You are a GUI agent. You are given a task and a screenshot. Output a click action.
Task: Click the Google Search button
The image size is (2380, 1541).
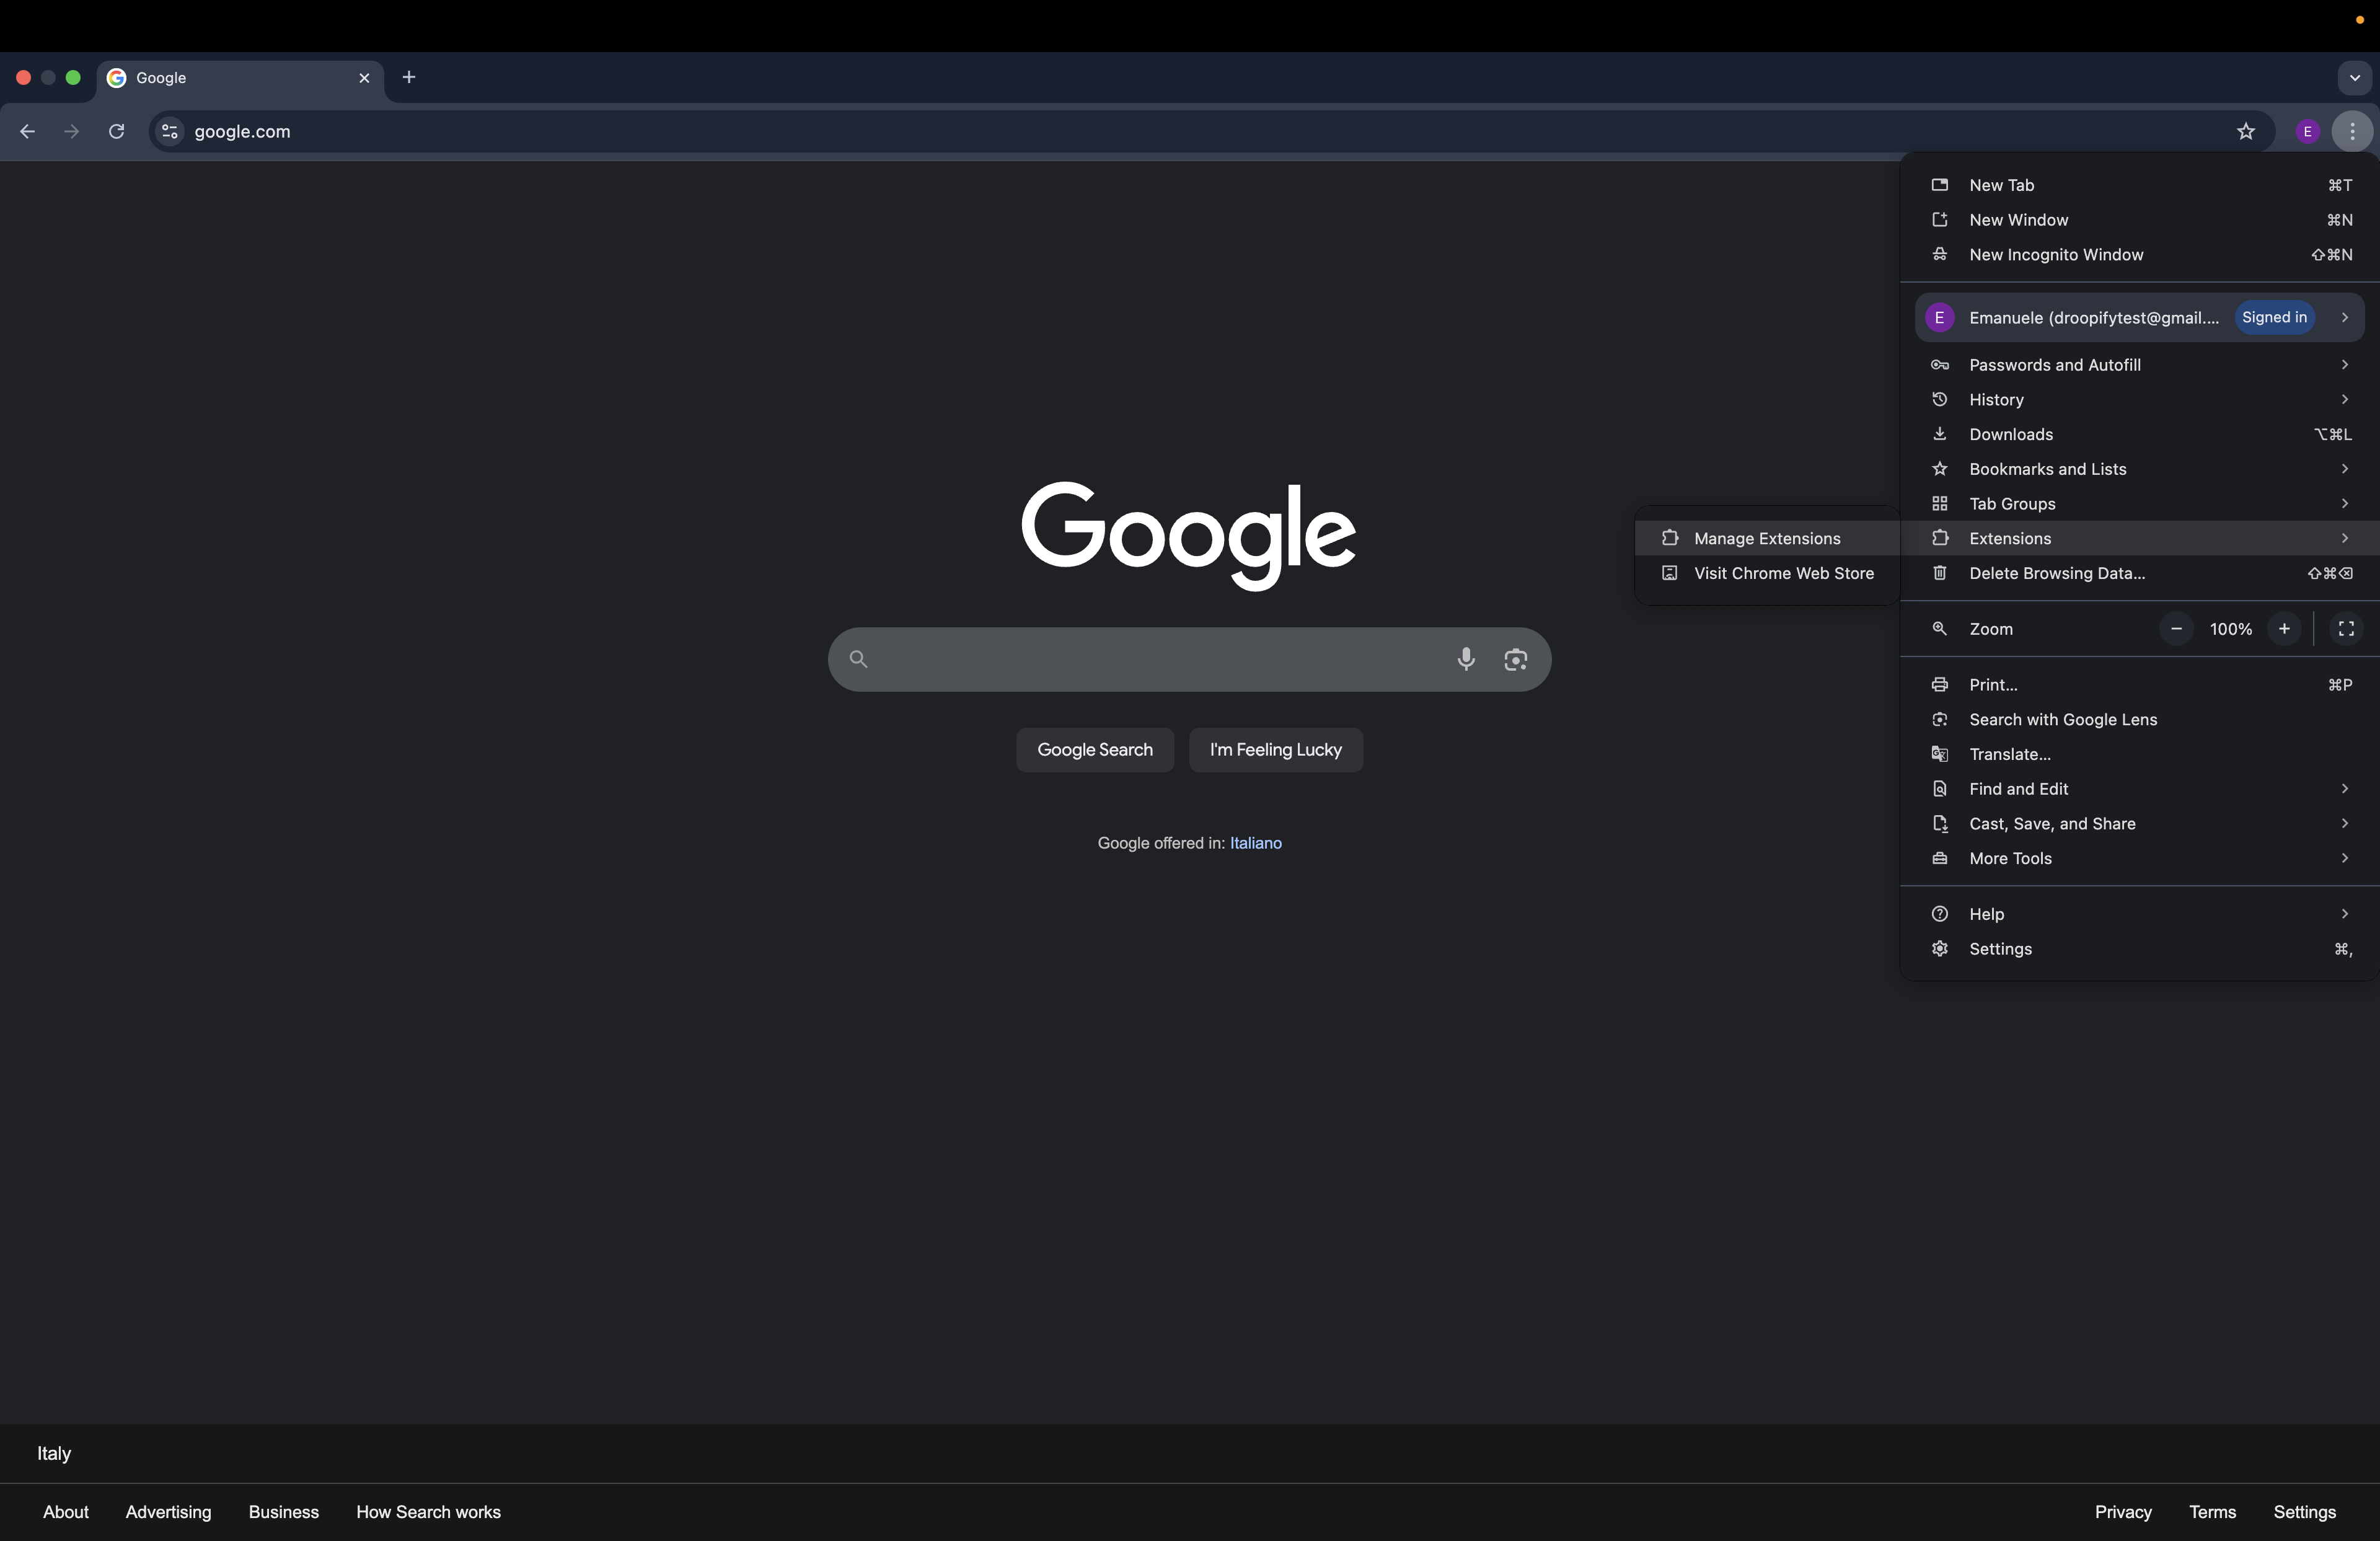coord(1095,750)
